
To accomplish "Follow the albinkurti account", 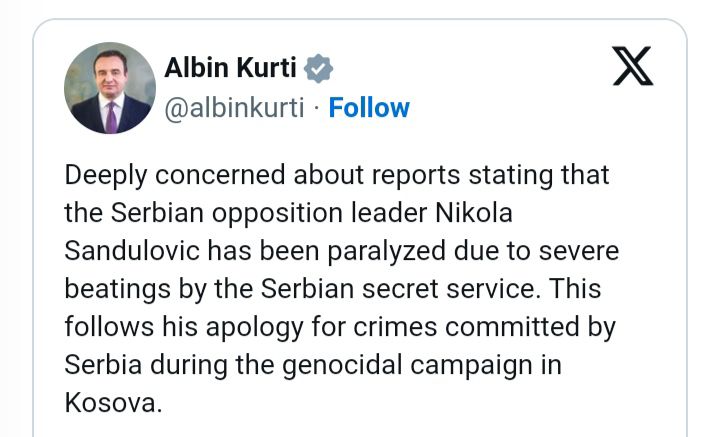I will (x=369, y=107).
